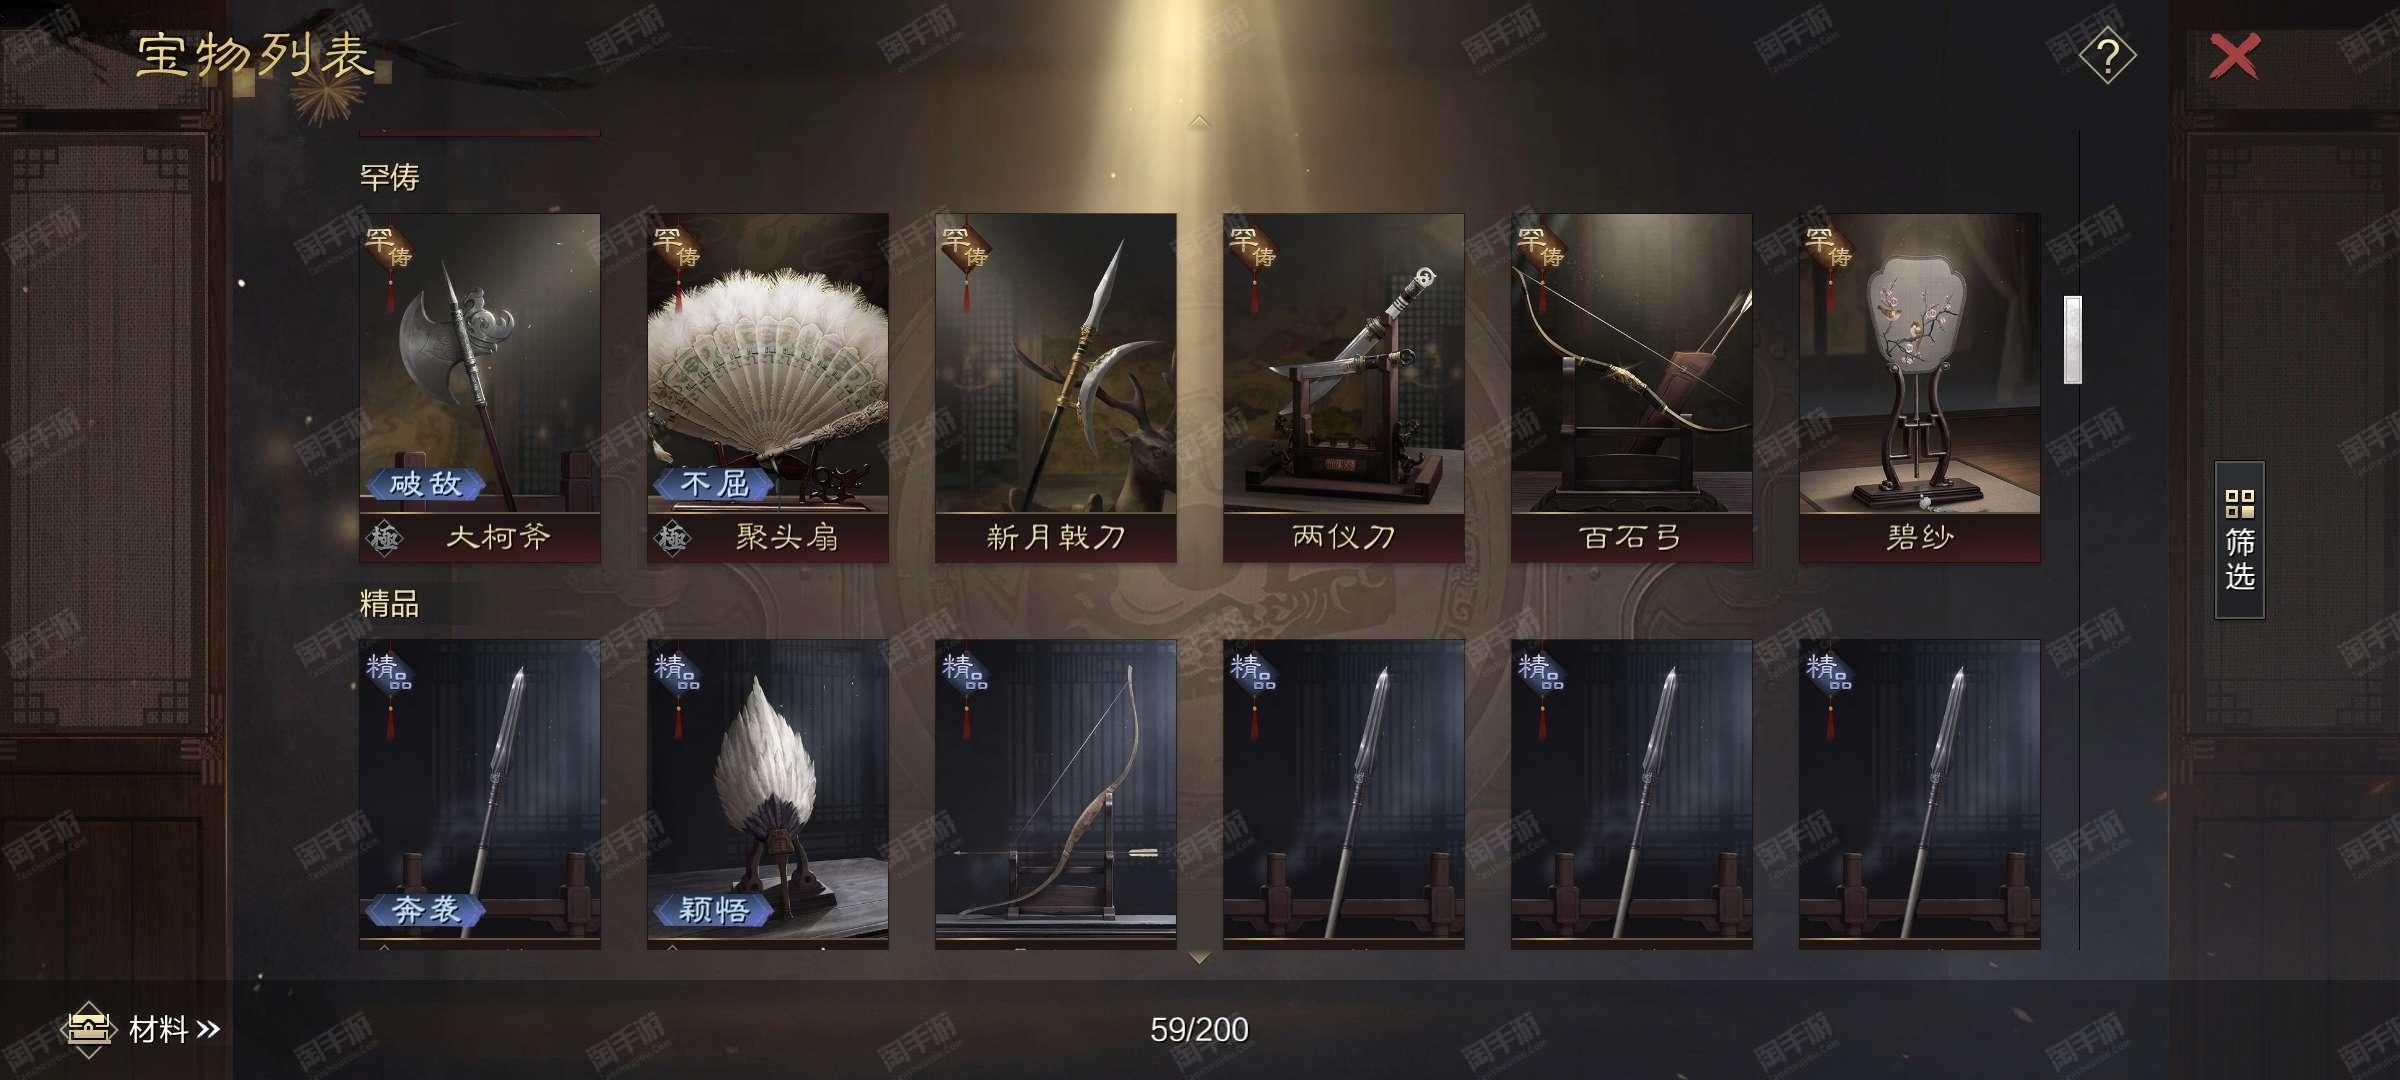This screenshot has height=1080, width=2400.
Task: Select the 聚头扇 feather fan card
Action: [x=768, y=388]
